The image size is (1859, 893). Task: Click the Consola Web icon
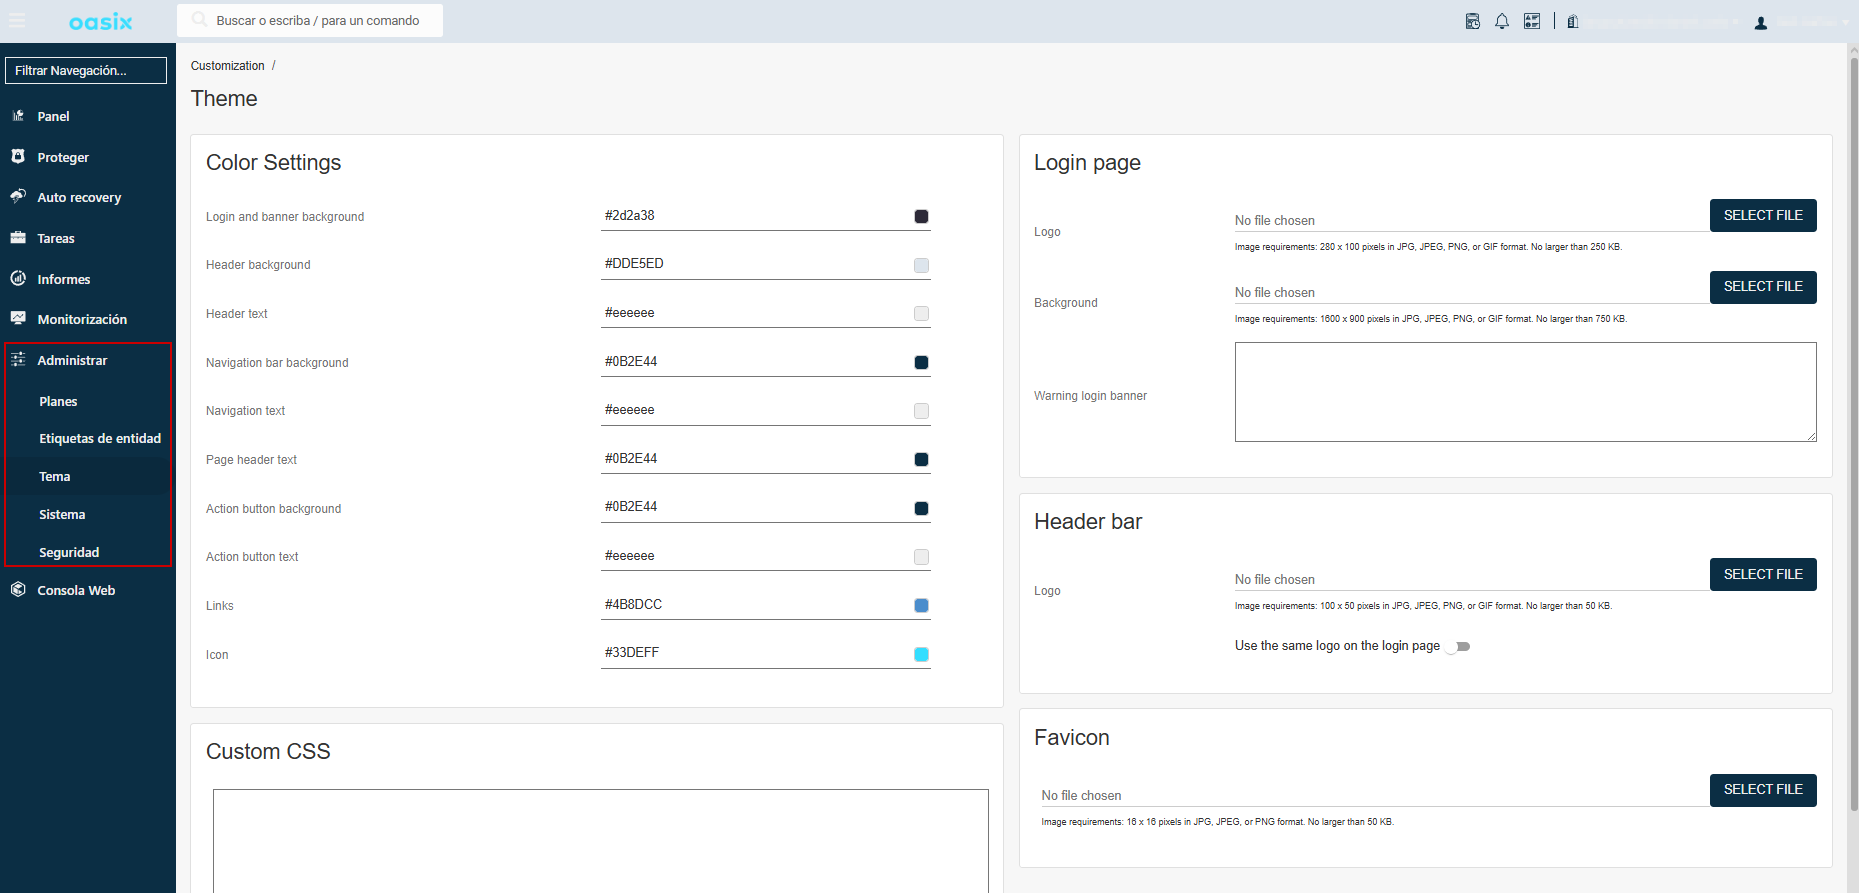click(18, 590)
